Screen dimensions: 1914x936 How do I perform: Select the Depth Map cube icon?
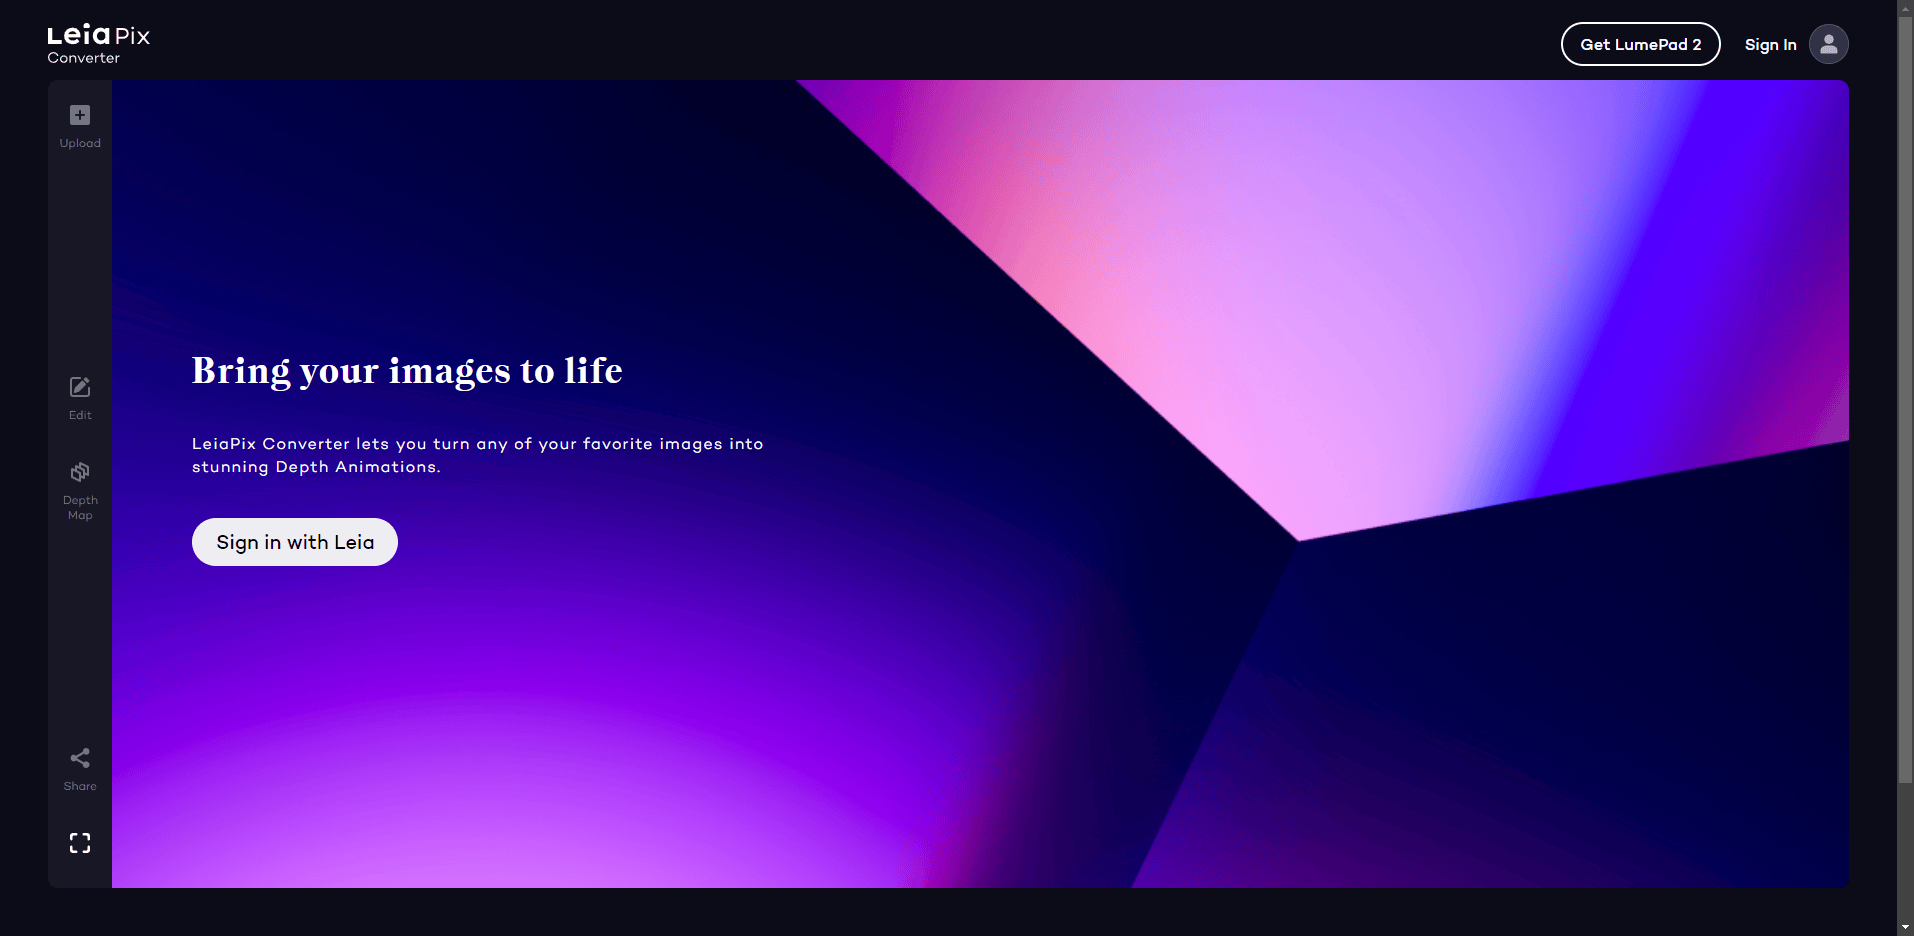click(80, 472)
